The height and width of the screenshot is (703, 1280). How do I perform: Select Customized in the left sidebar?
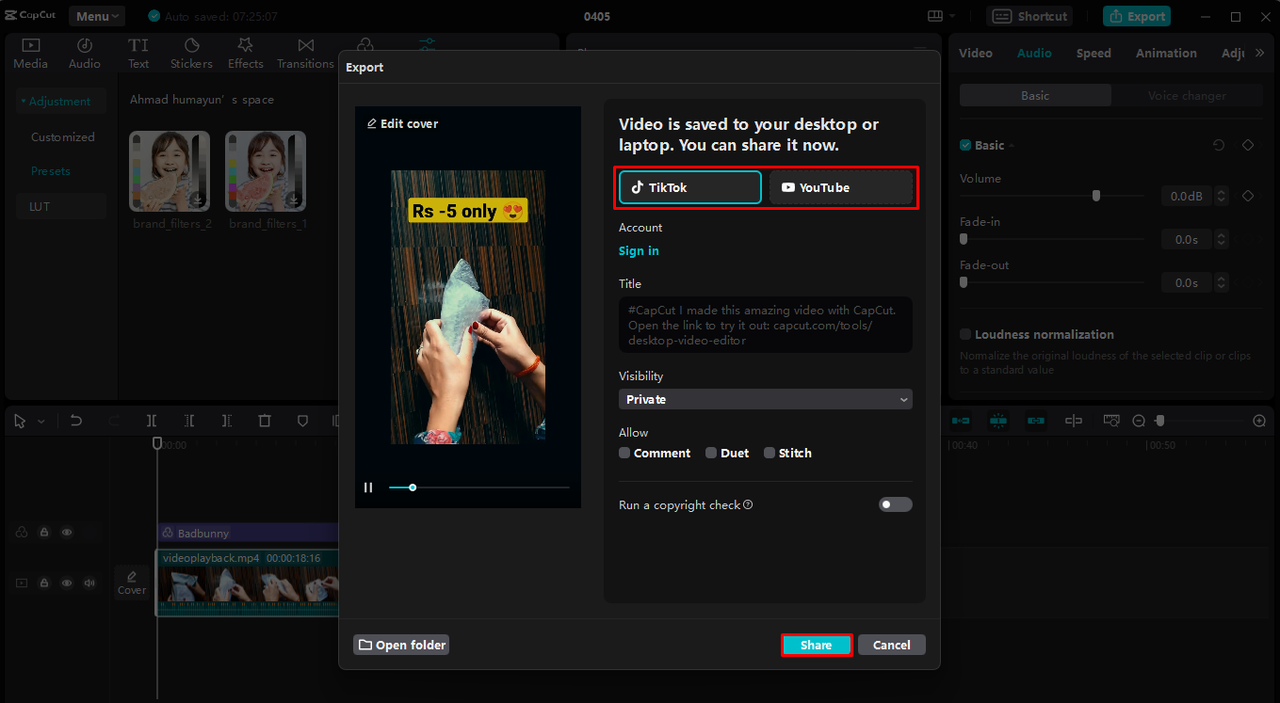pos(63,137)
